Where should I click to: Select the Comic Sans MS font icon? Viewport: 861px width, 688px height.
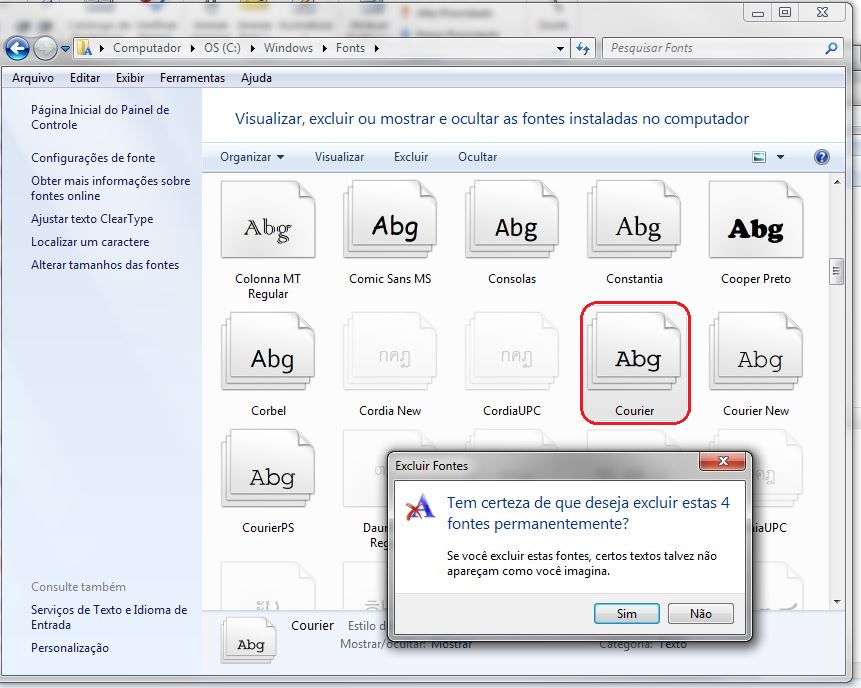click(390, 227)
